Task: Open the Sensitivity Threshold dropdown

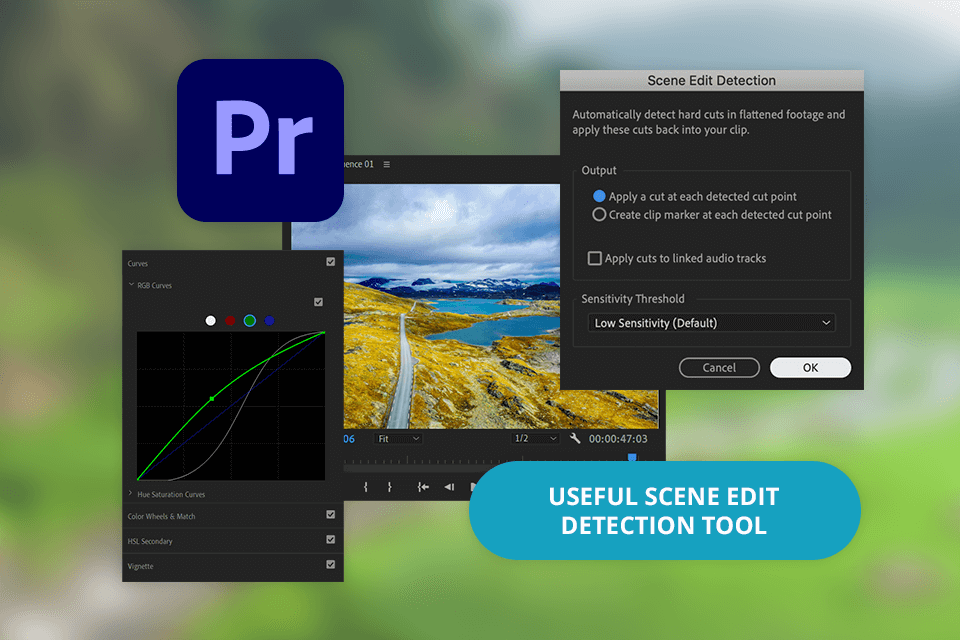Action: 711,323
